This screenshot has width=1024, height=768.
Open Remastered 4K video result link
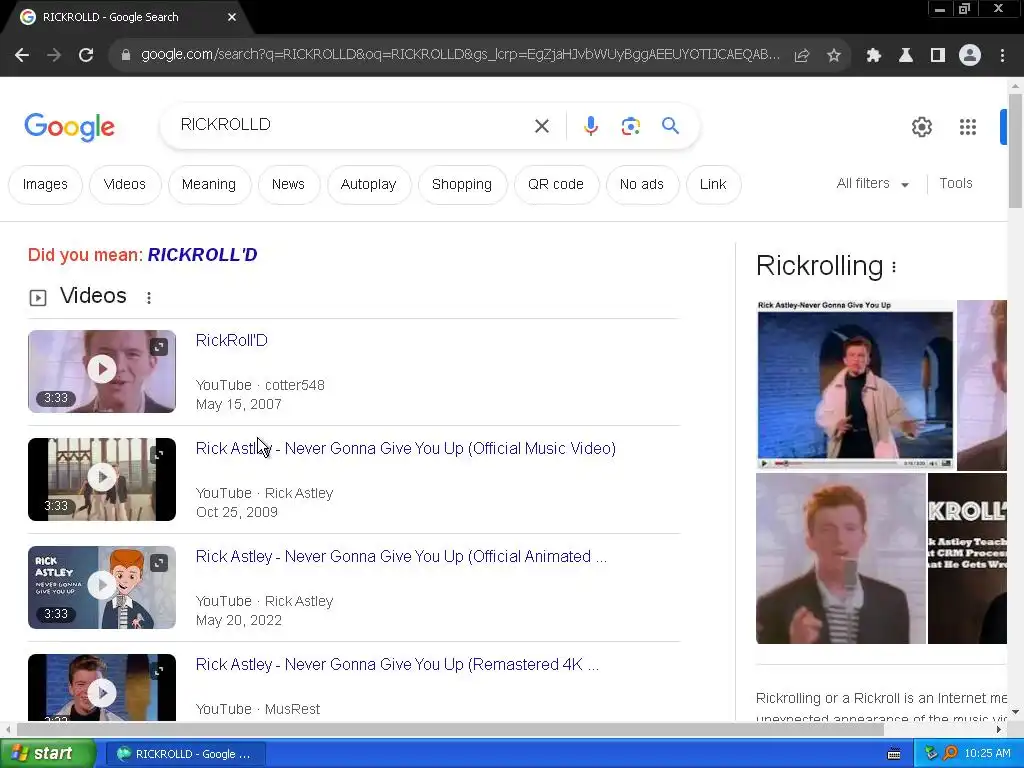point(397,664)
